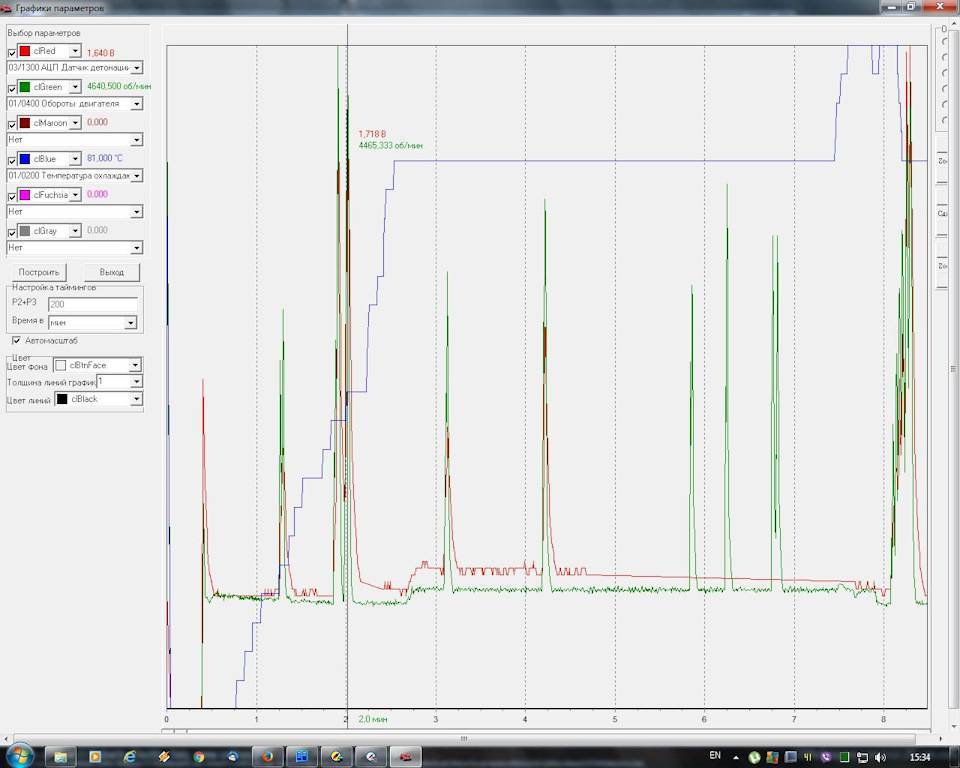The height and width of the screenshot is (768, 960).
Task: Click the EN language indicator
Action: 714,755
